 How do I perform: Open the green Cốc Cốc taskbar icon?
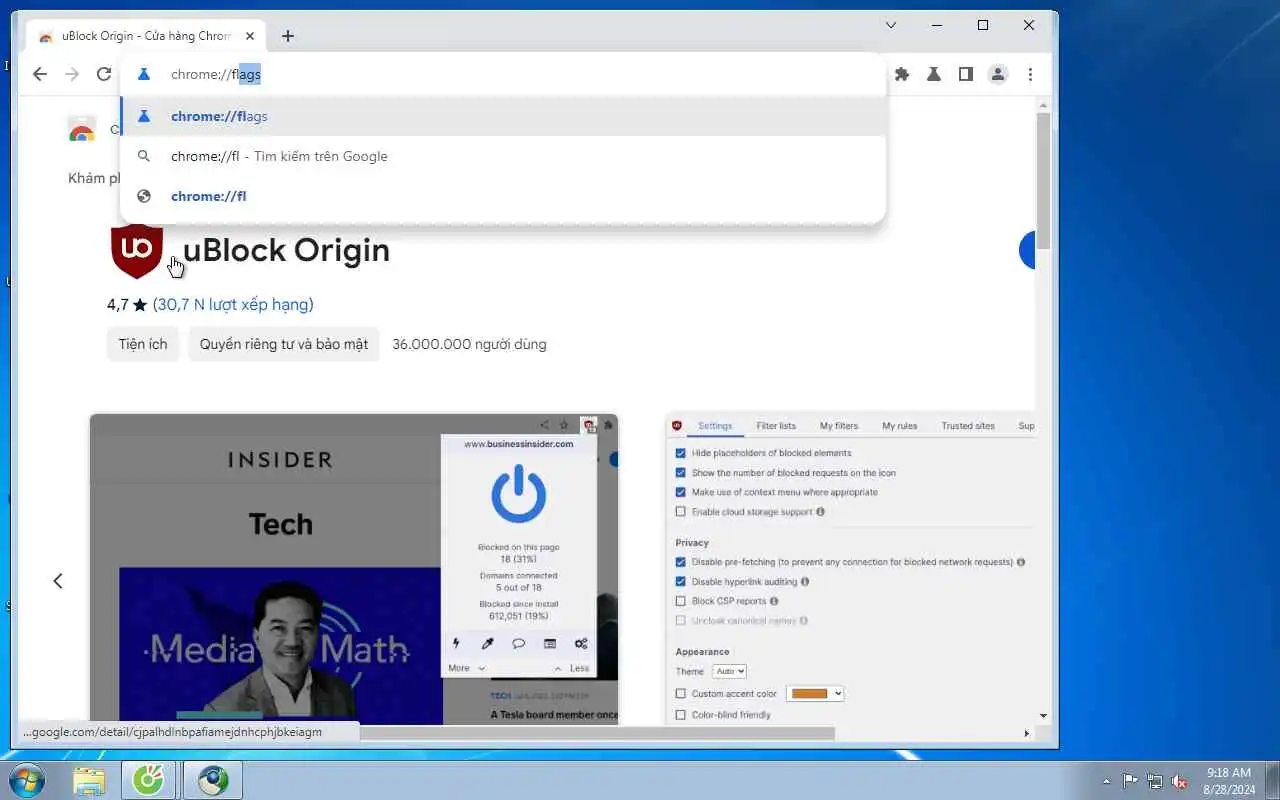click(150, 780)
